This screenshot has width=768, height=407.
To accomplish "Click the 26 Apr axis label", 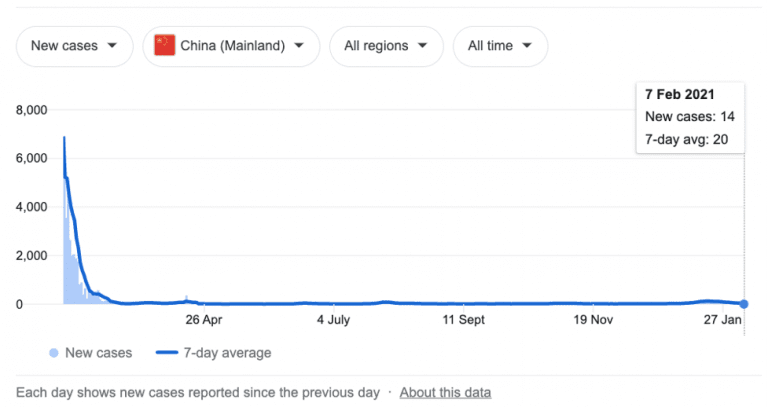I will click(x=204, y=320).
